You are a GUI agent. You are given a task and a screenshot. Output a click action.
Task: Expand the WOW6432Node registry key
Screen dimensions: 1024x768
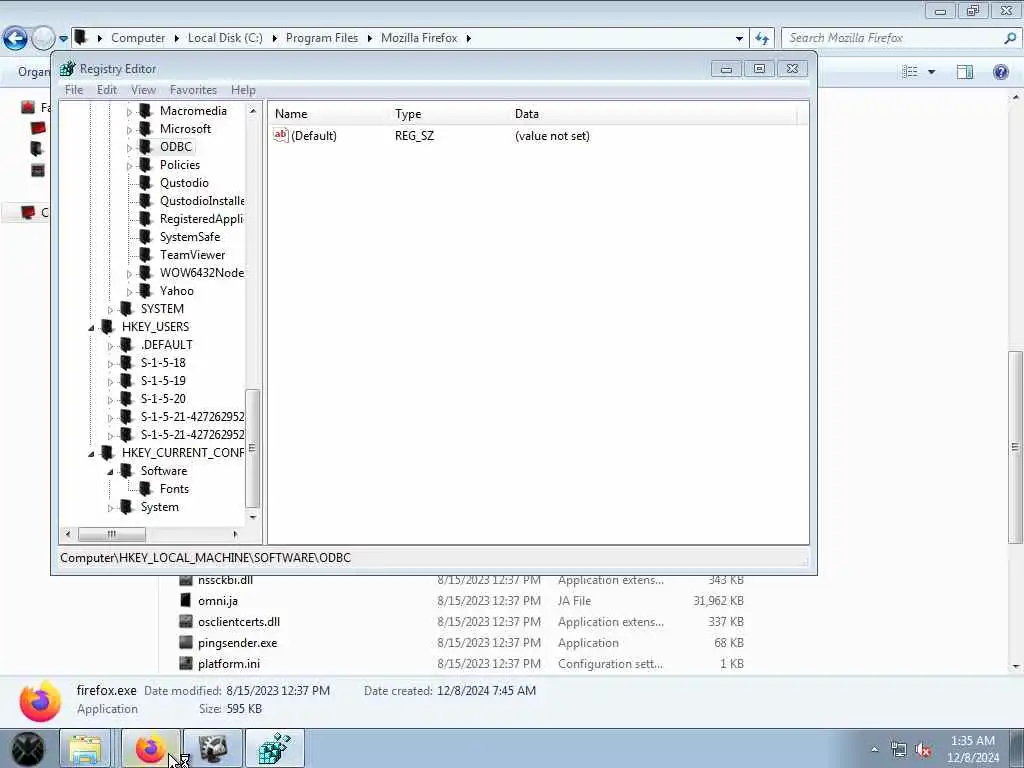pyautogui.click(x=129, y=274)
